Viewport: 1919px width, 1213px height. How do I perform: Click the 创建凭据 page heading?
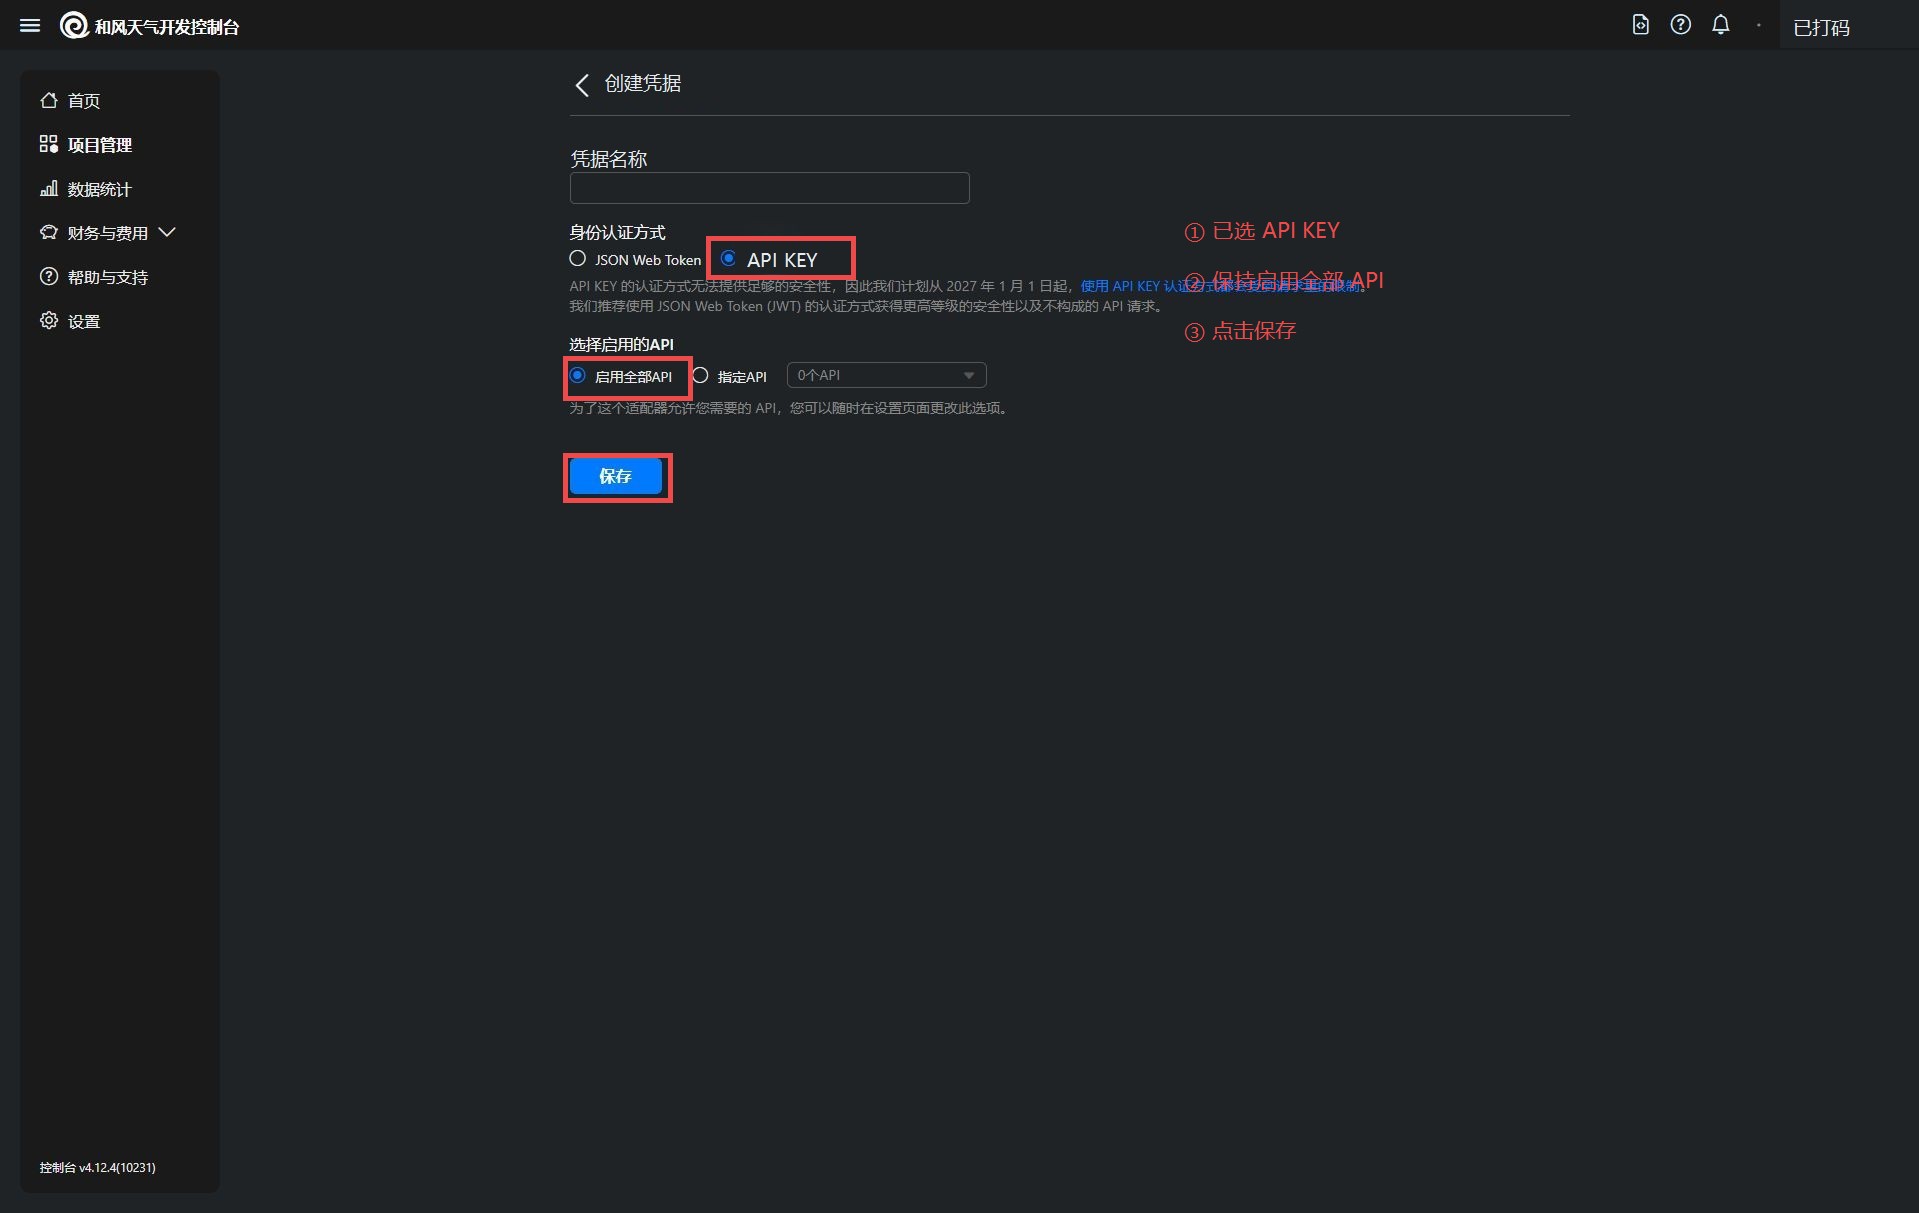[643, 84]
